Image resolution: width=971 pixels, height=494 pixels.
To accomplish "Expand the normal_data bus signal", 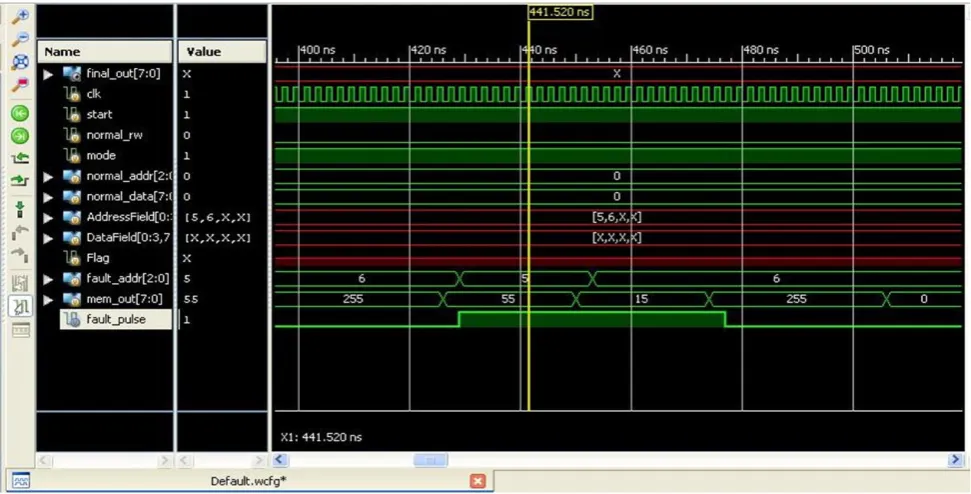I will coord(48,197).
